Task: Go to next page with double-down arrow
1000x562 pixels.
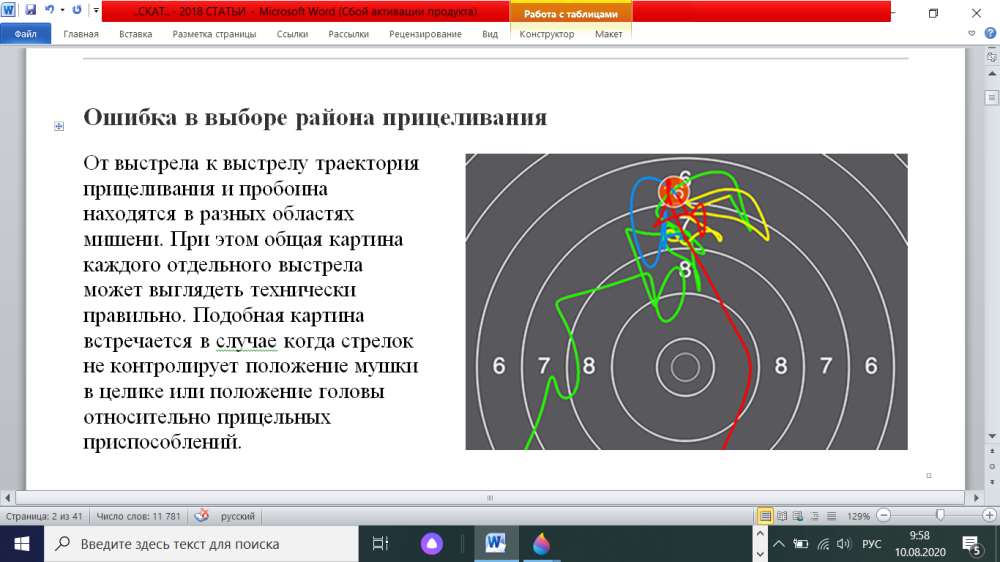Action: (992, 482)
